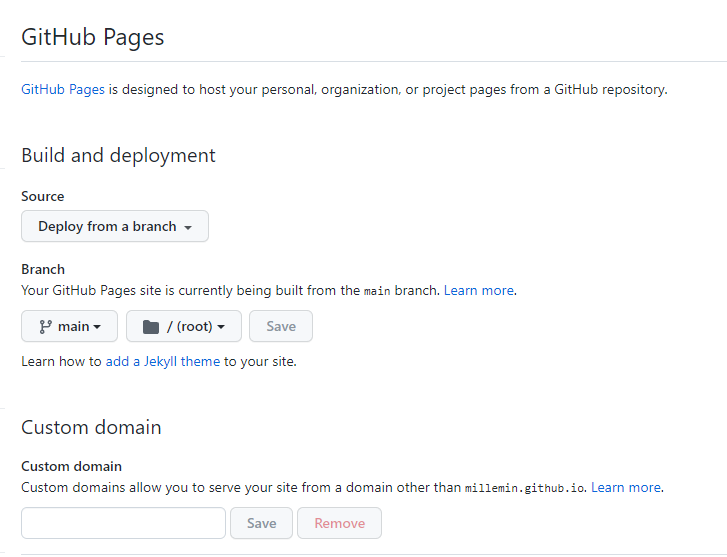Save the custom domain
The height and width of the screenshot is (557, 727).
(261, 523)
